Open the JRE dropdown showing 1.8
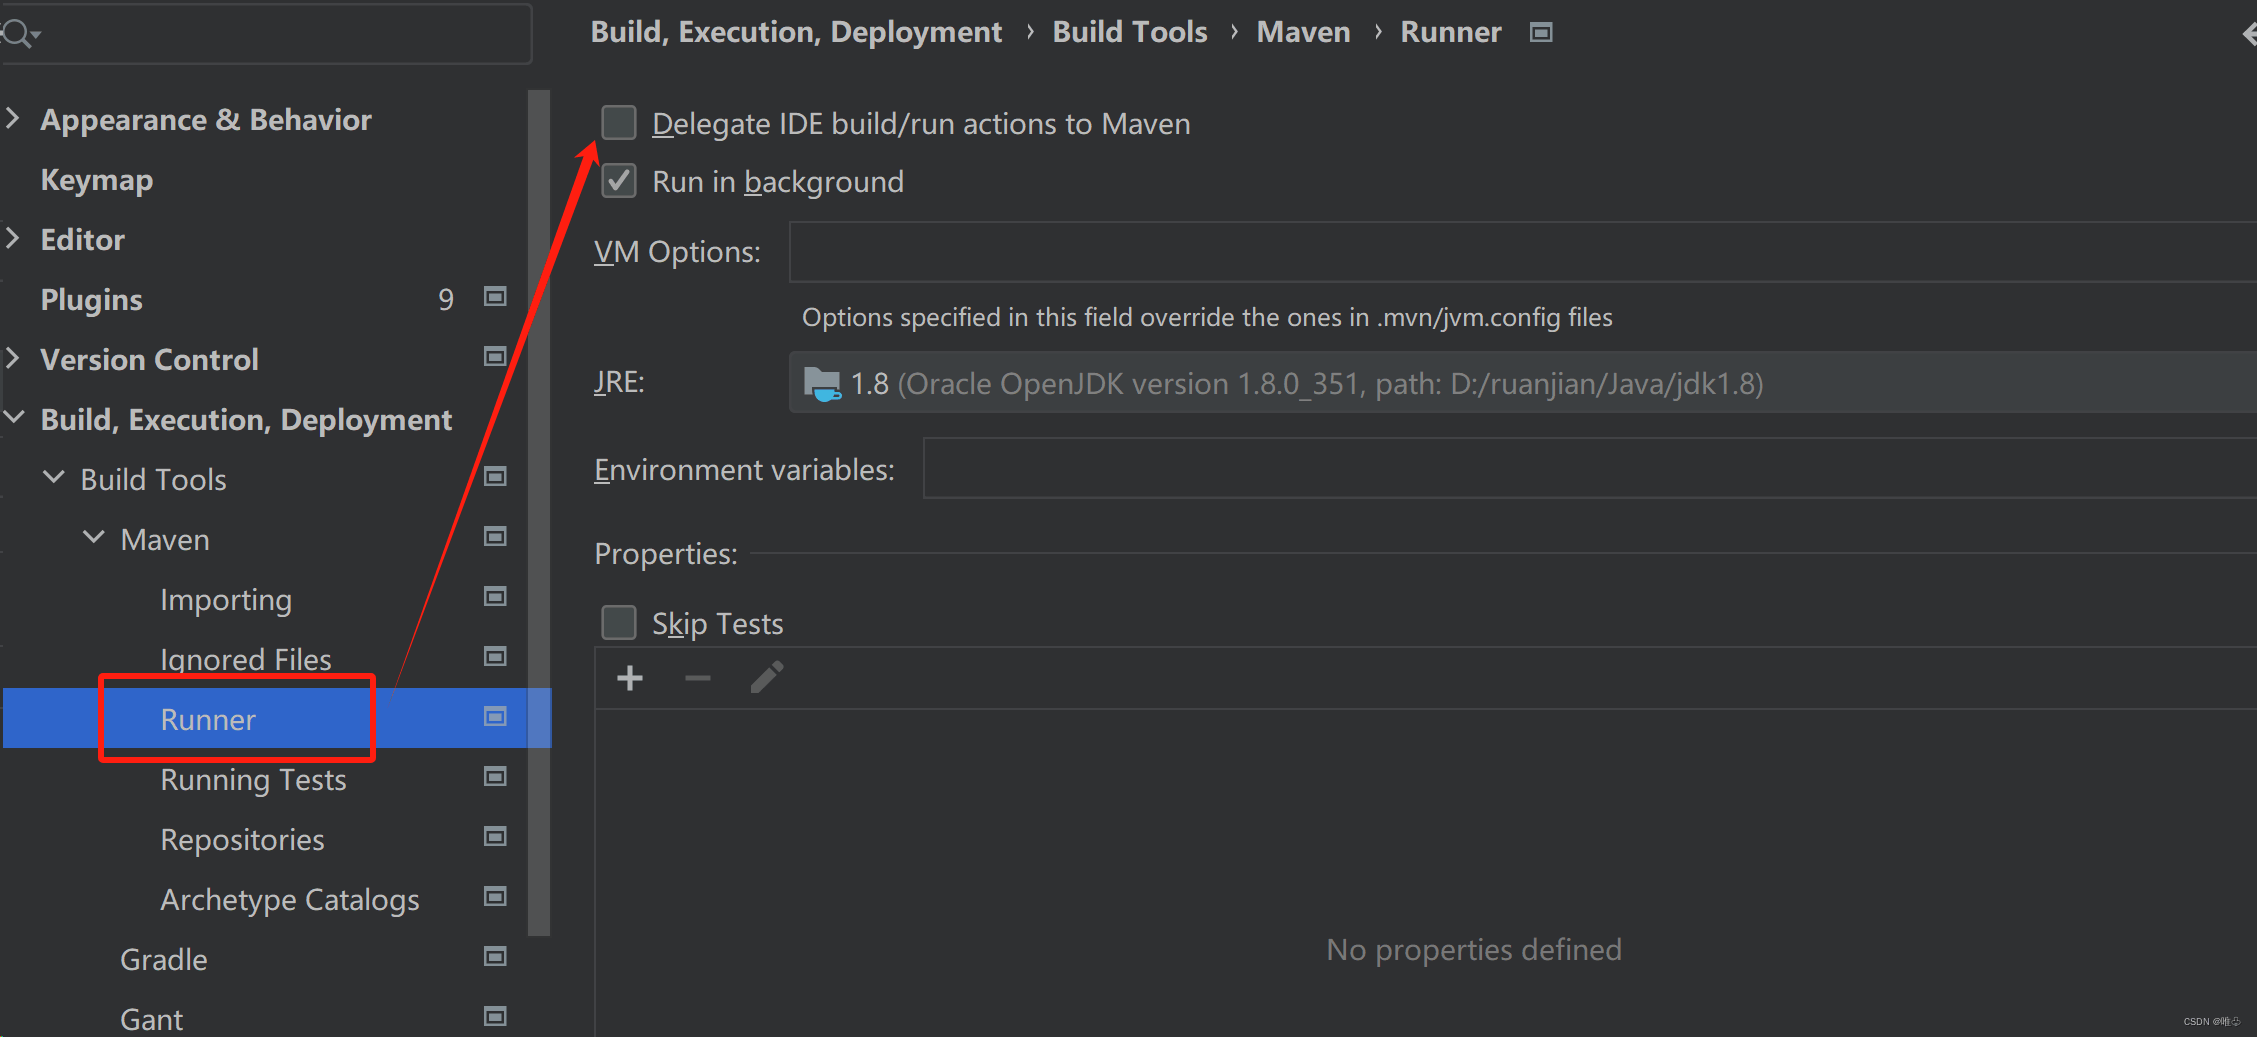 1522,383
